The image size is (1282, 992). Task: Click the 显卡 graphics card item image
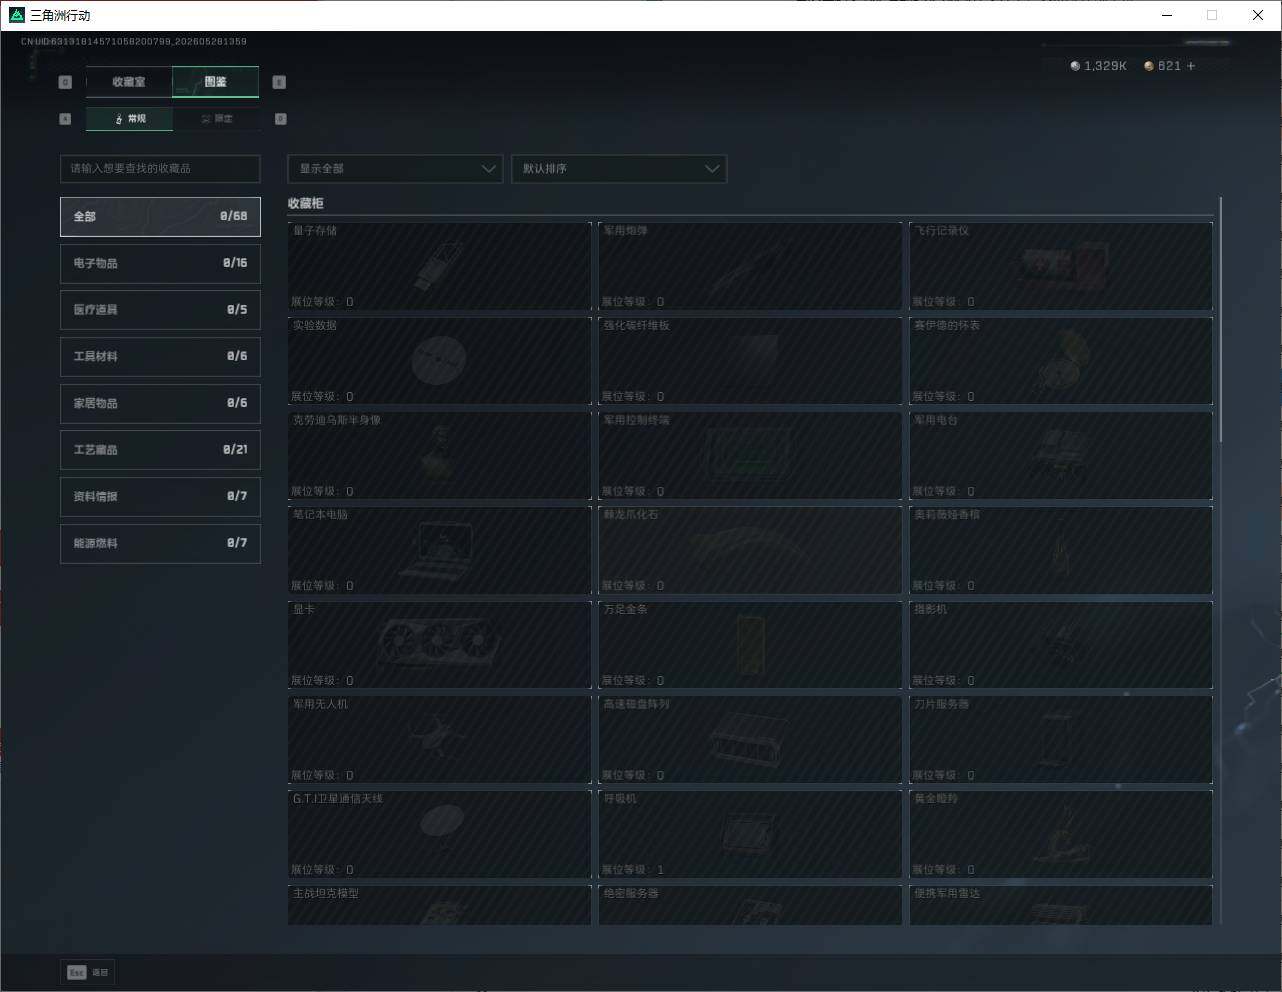pyautogui.click(x=438, y=641)
